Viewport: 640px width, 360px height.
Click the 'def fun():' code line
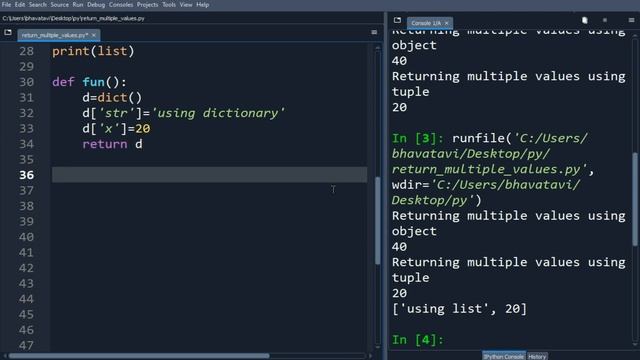(89, 82)
